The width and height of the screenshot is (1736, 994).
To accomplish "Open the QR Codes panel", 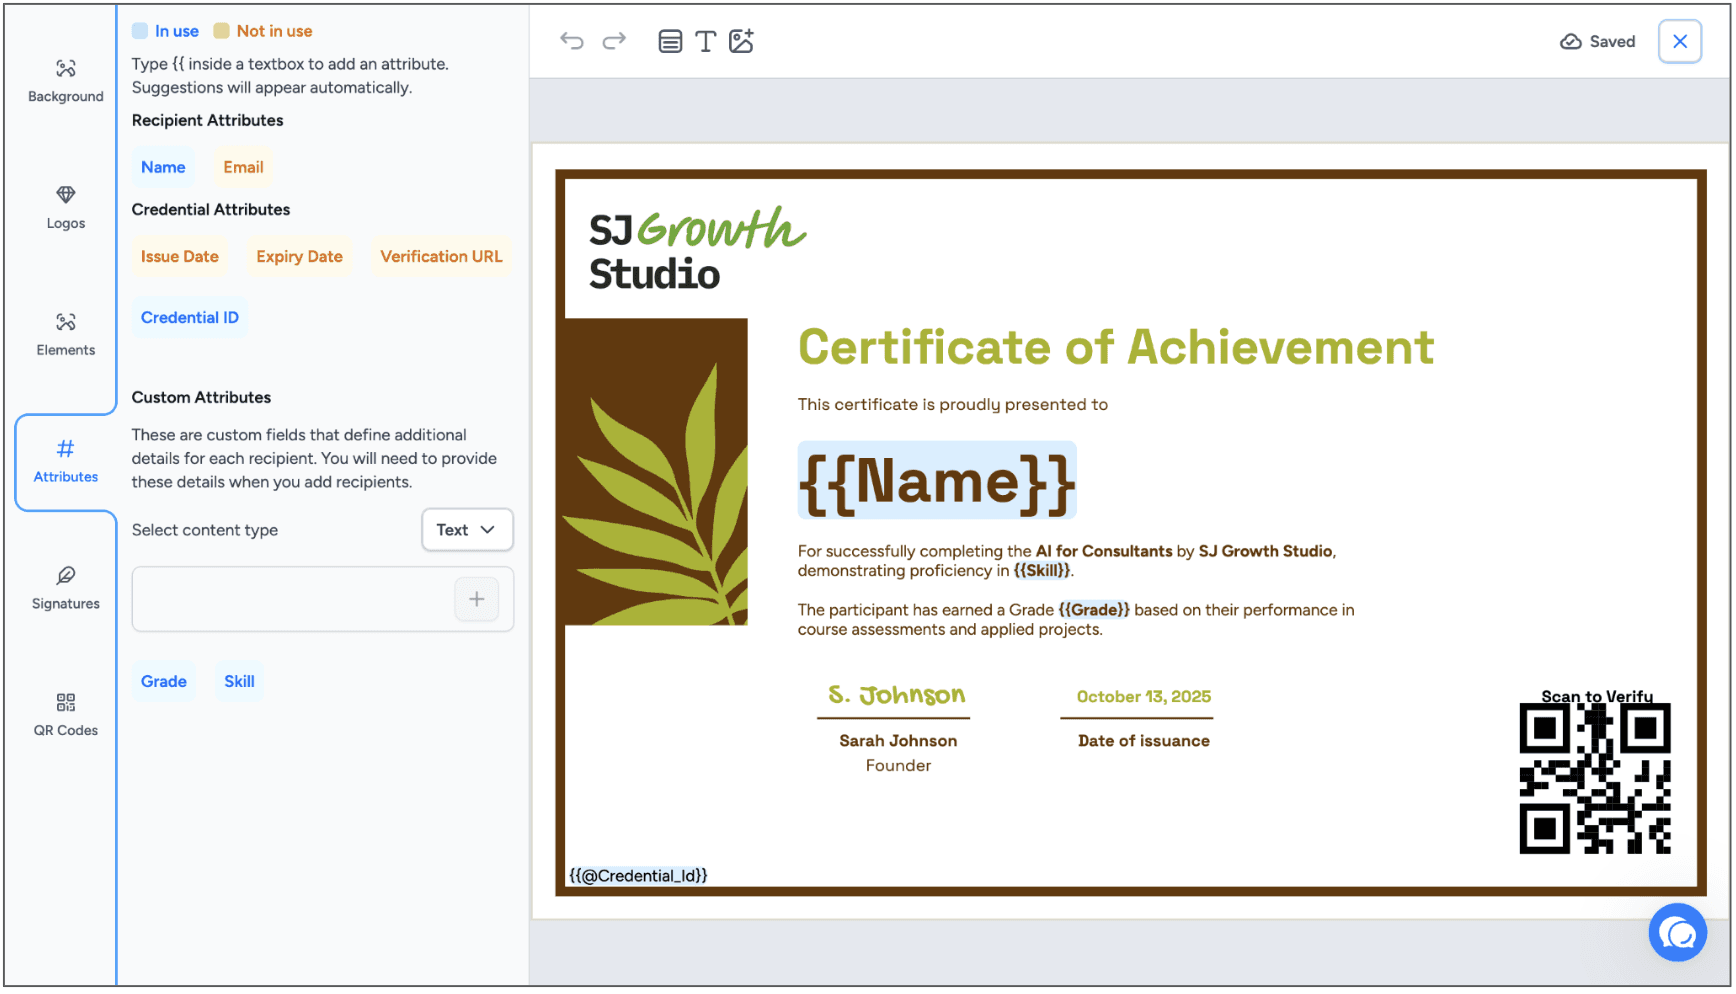I will 66,715.
